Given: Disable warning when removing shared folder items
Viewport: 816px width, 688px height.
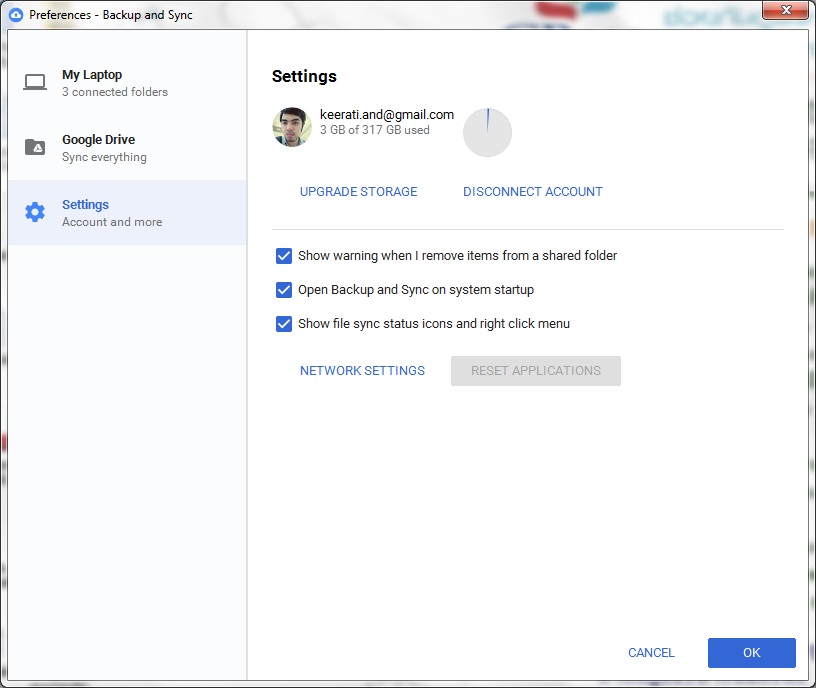Looking at the screenshot, I should coord(284,256).
